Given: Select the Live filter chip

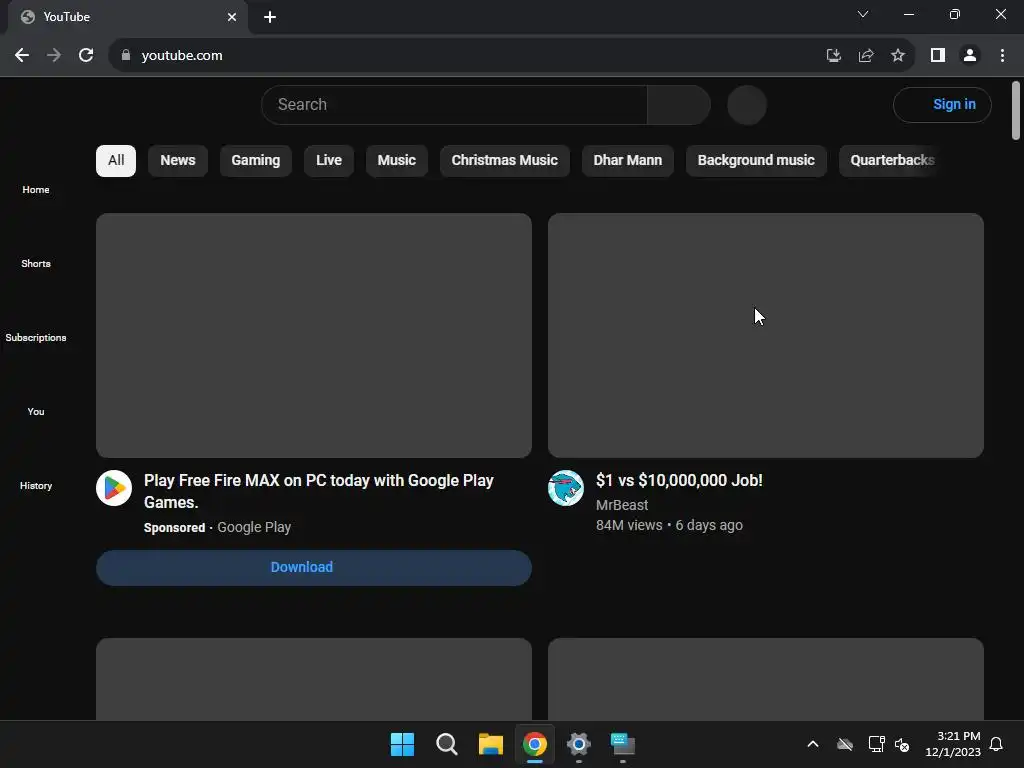Looking at the screenshot, I should (328, 161).
